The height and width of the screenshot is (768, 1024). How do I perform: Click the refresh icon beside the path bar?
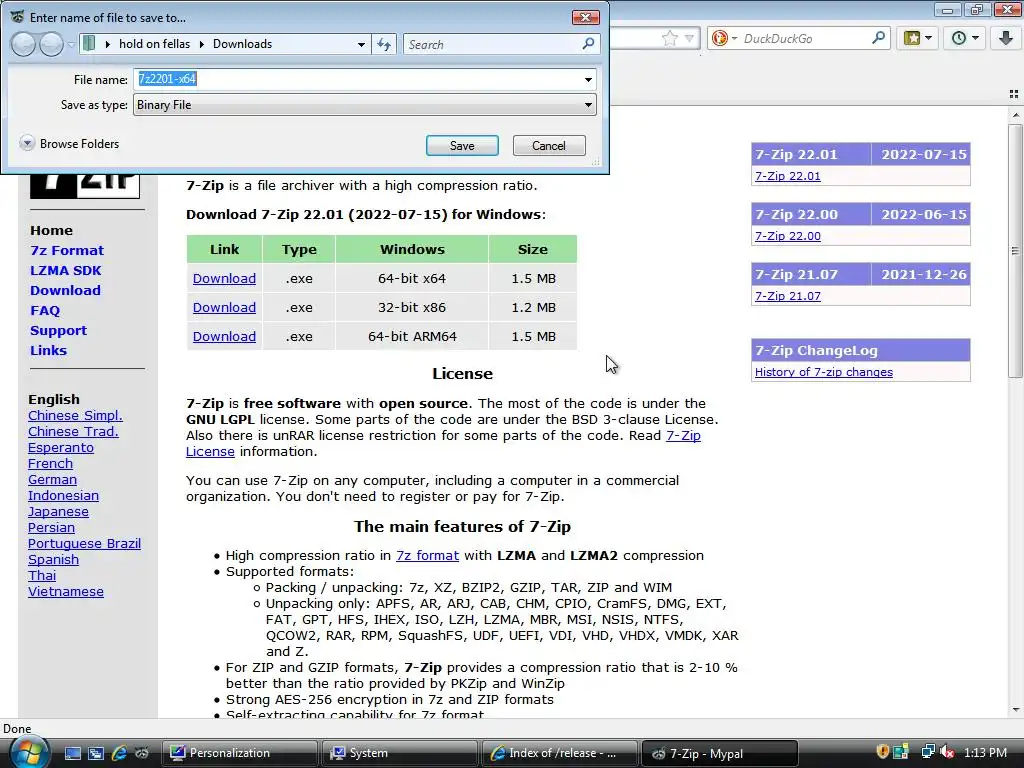(x=384, y=44)
